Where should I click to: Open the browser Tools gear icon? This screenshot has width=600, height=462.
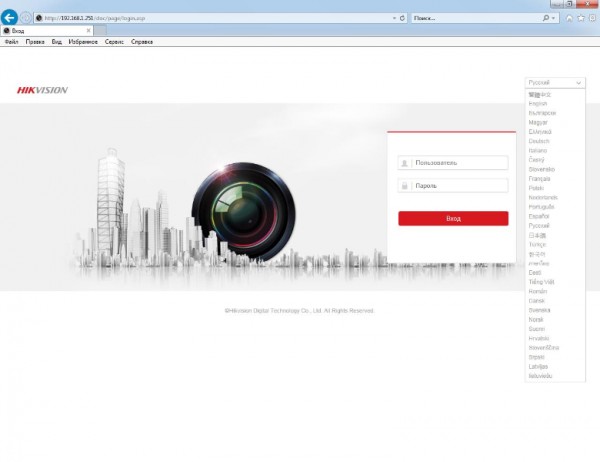(593, 18)
